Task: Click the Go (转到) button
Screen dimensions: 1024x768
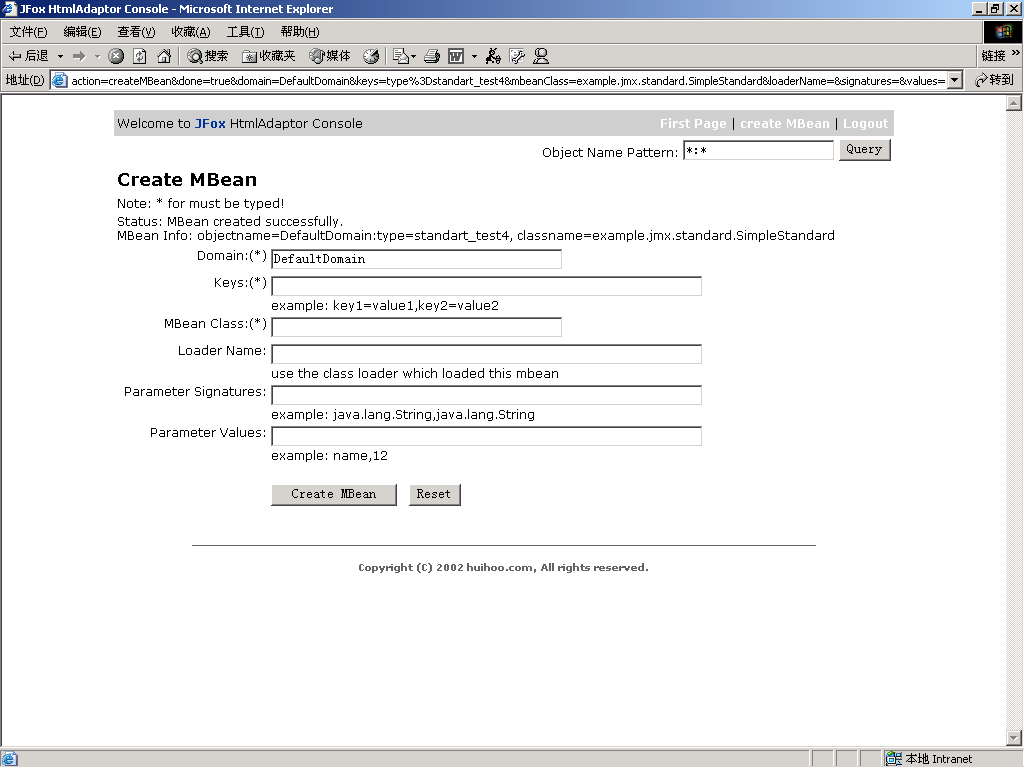Action: [994, 80]
